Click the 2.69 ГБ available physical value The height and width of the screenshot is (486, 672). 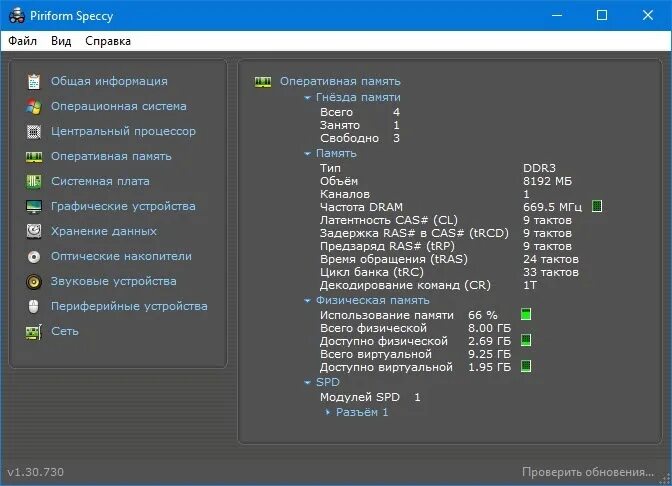(489, 341)
